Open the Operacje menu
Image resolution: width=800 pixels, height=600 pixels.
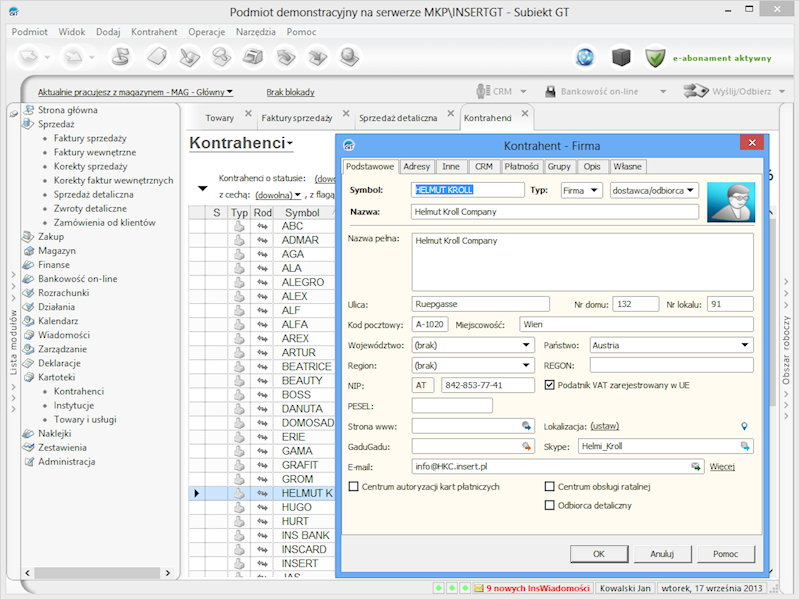[207, 32]
